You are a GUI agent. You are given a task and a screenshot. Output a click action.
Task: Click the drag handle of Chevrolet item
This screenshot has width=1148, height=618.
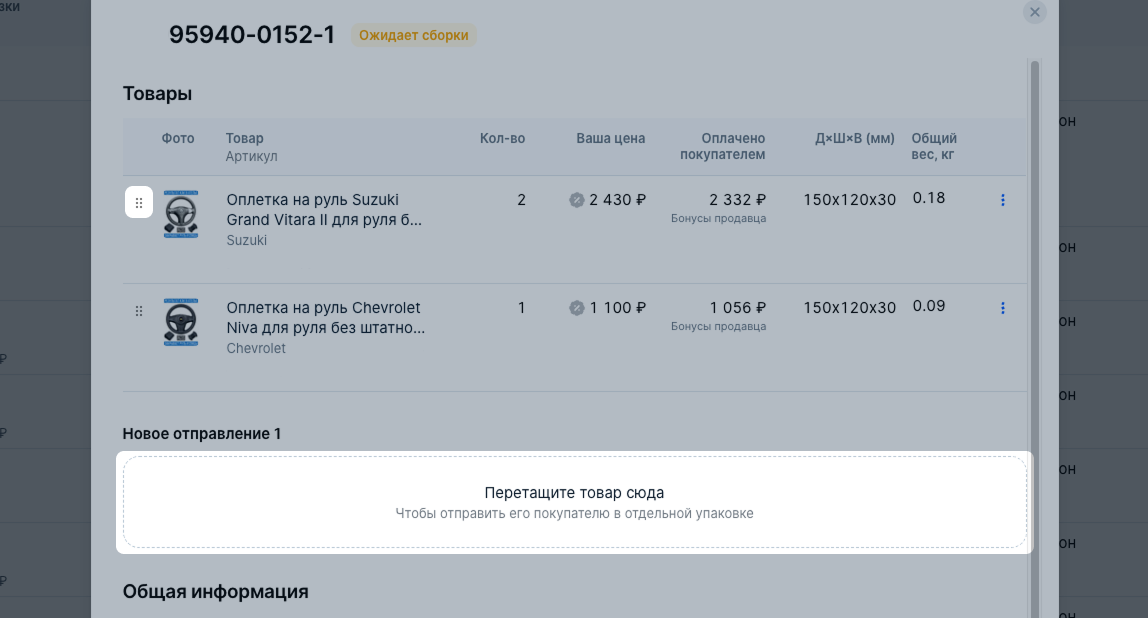point(138,311)
